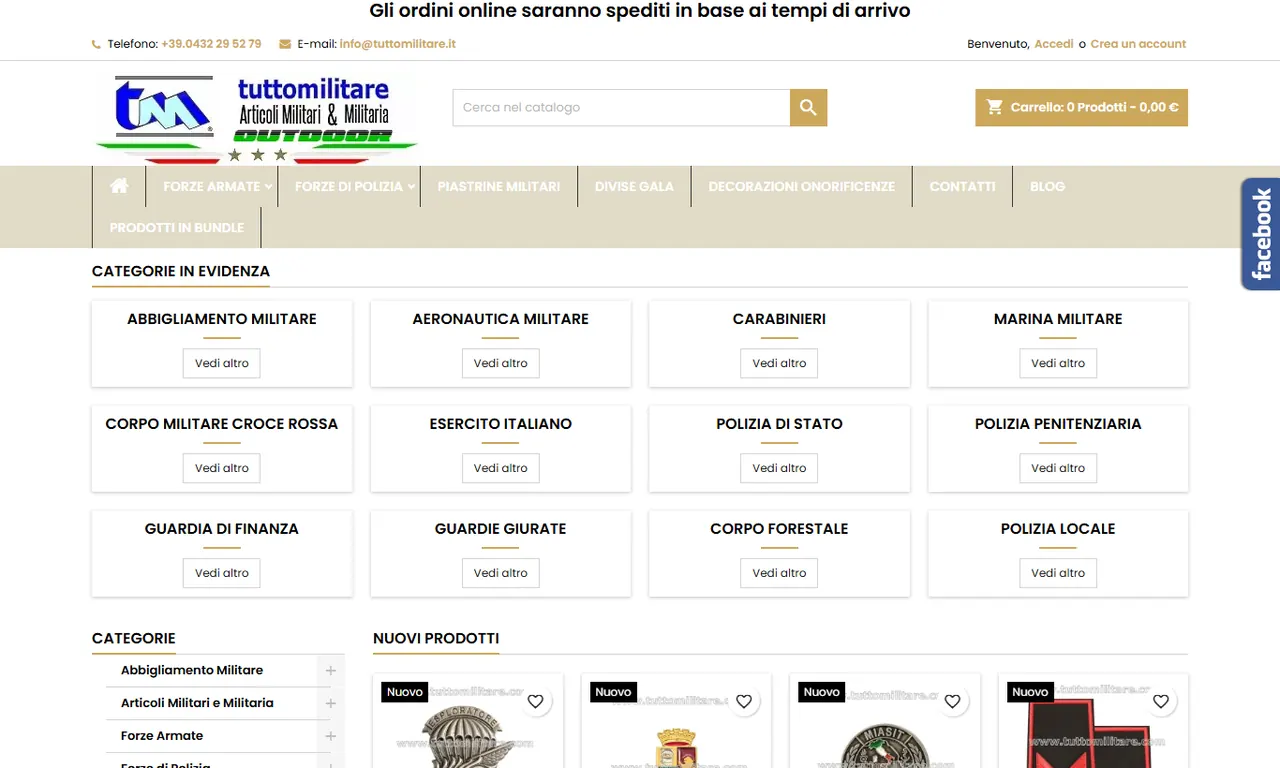Open Forze di Polizia menu dropdown

(x=349, y=186)
